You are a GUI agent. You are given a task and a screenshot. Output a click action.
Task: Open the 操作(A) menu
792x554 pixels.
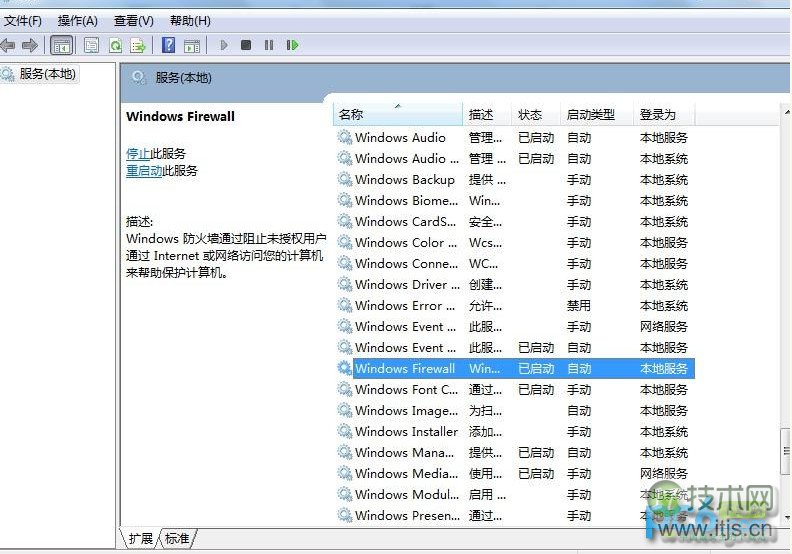[x=77, y=21]
